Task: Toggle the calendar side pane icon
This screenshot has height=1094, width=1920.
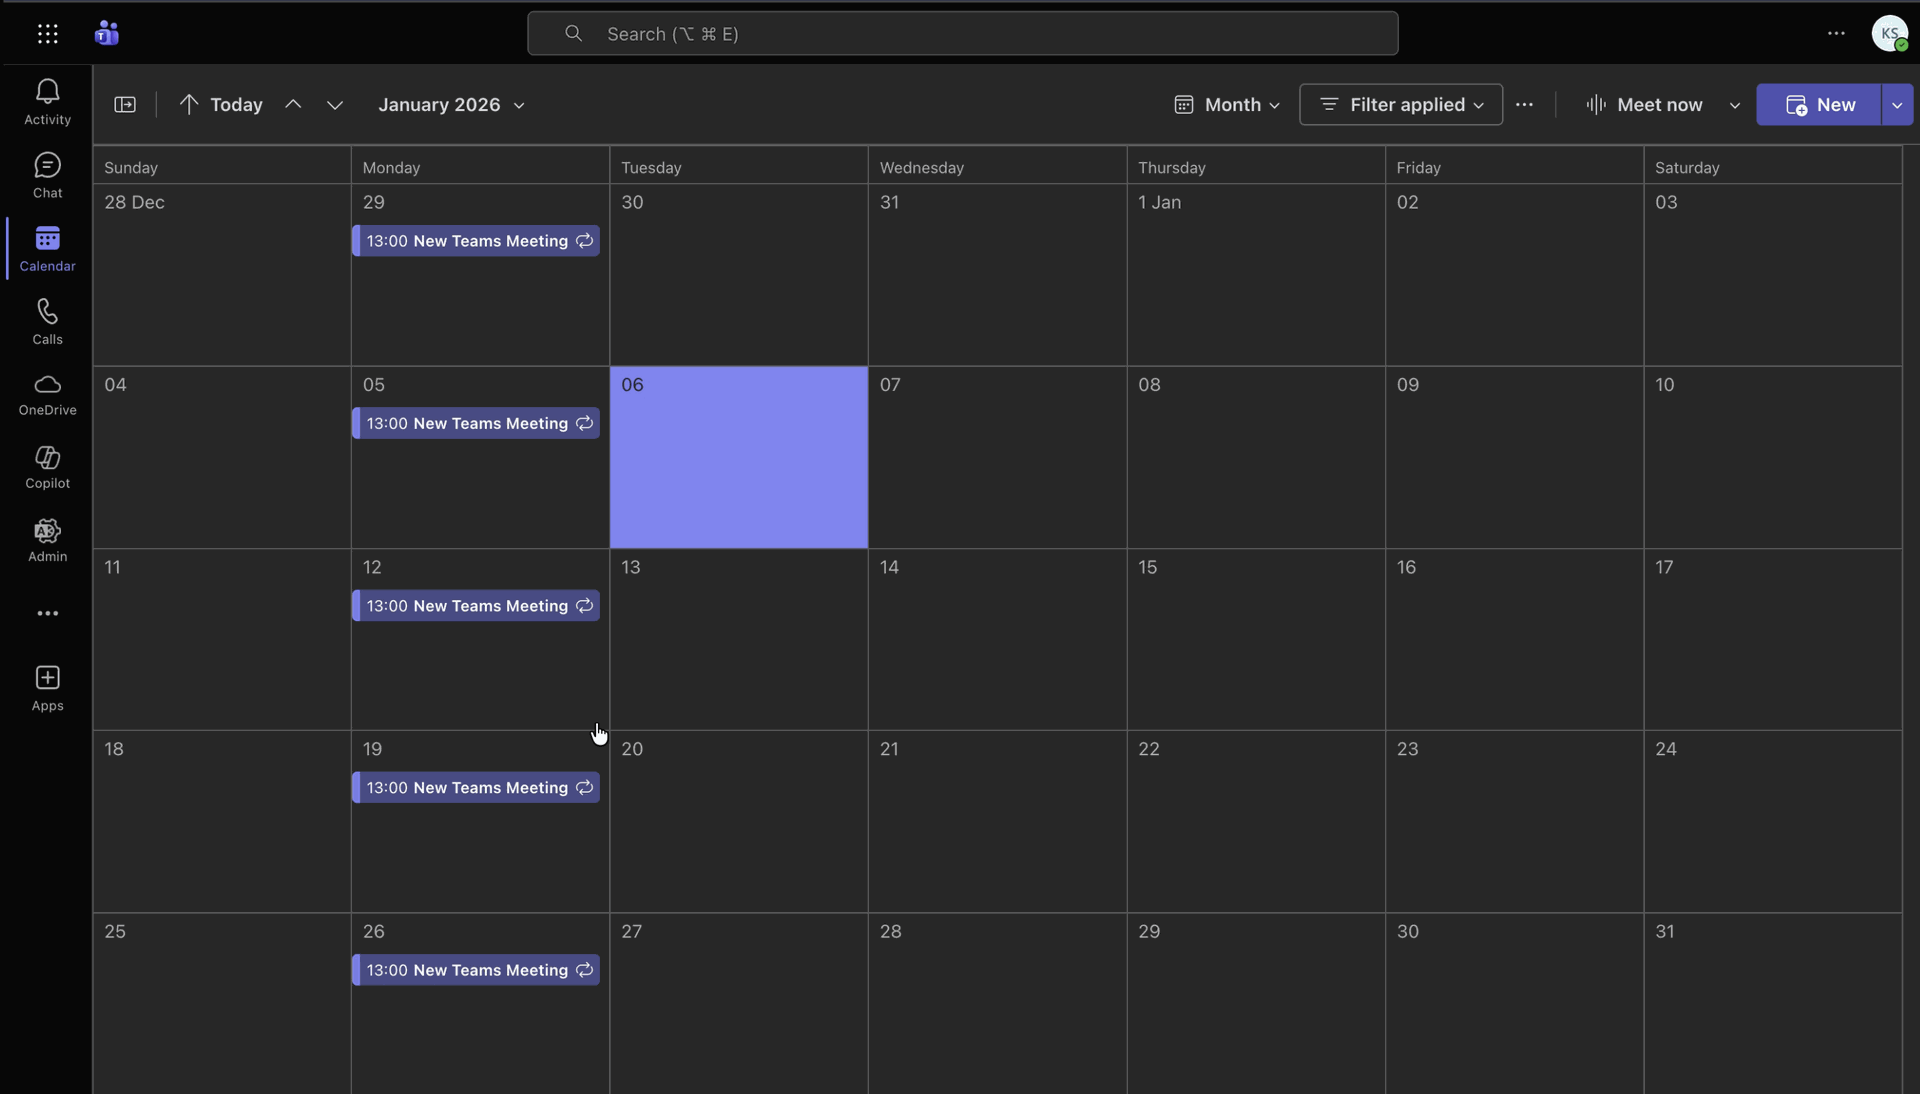Action: 125,105
